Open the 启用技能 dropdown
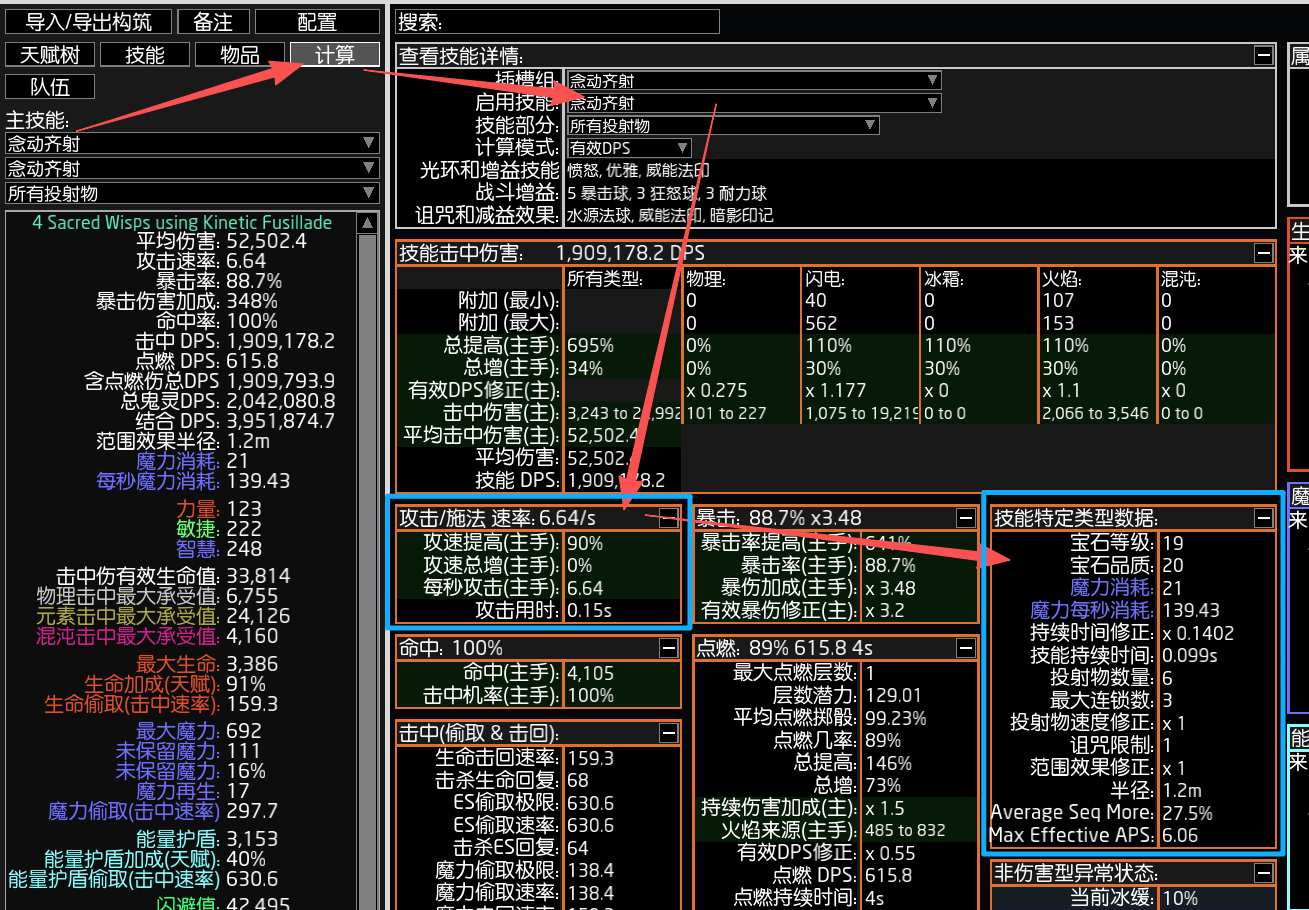 tap(754, 103)
